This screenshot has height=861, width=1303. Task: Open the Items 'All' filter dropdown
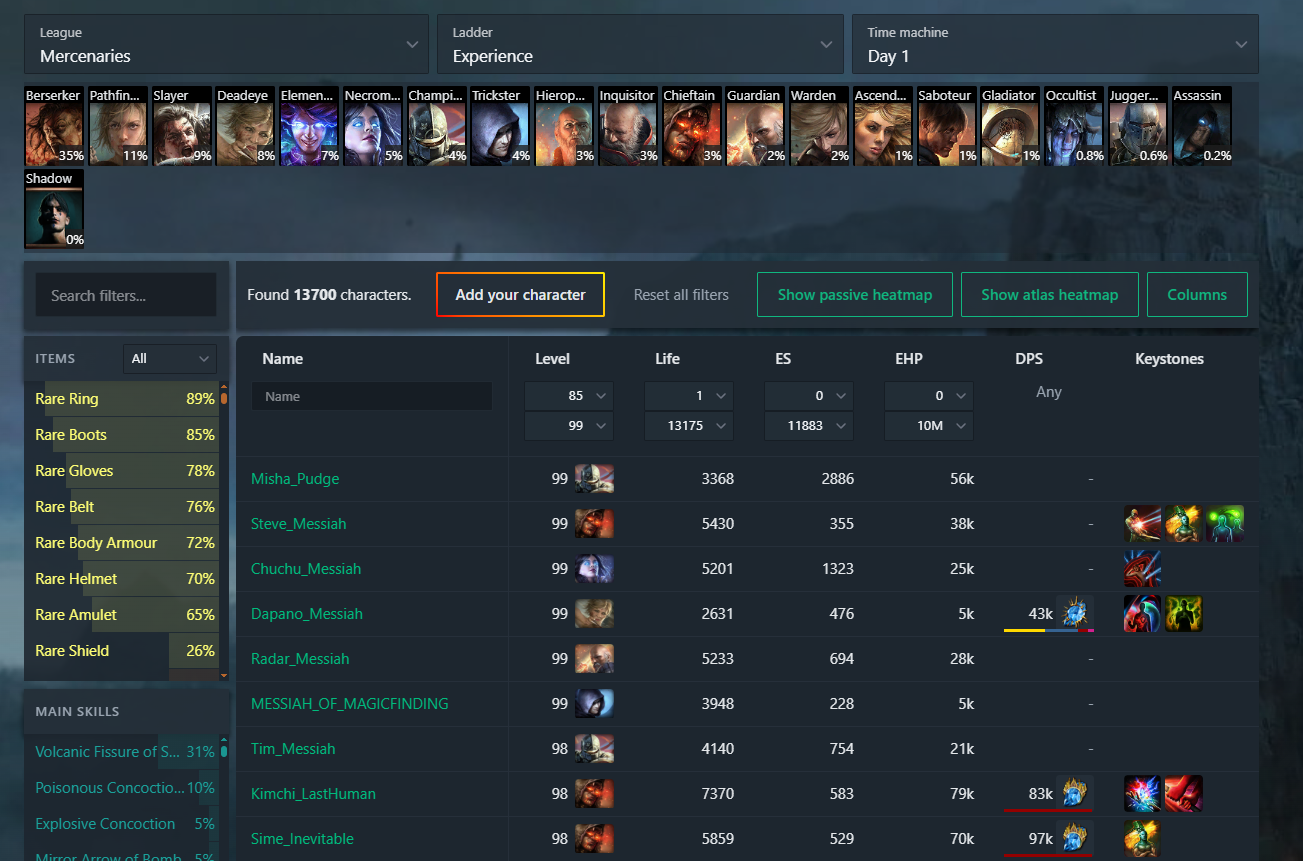click(170, 359)
